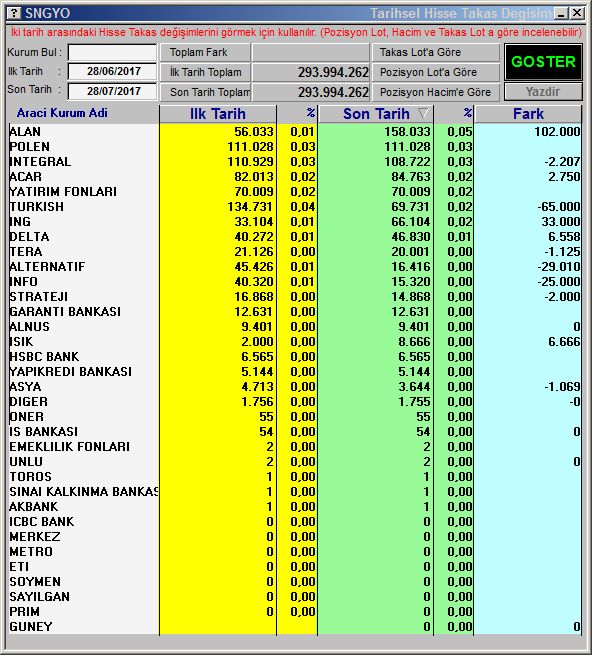Screen dimensions: 592x655
Task: Click the Kurum Bul search field
Action: (x=112, y=53)
